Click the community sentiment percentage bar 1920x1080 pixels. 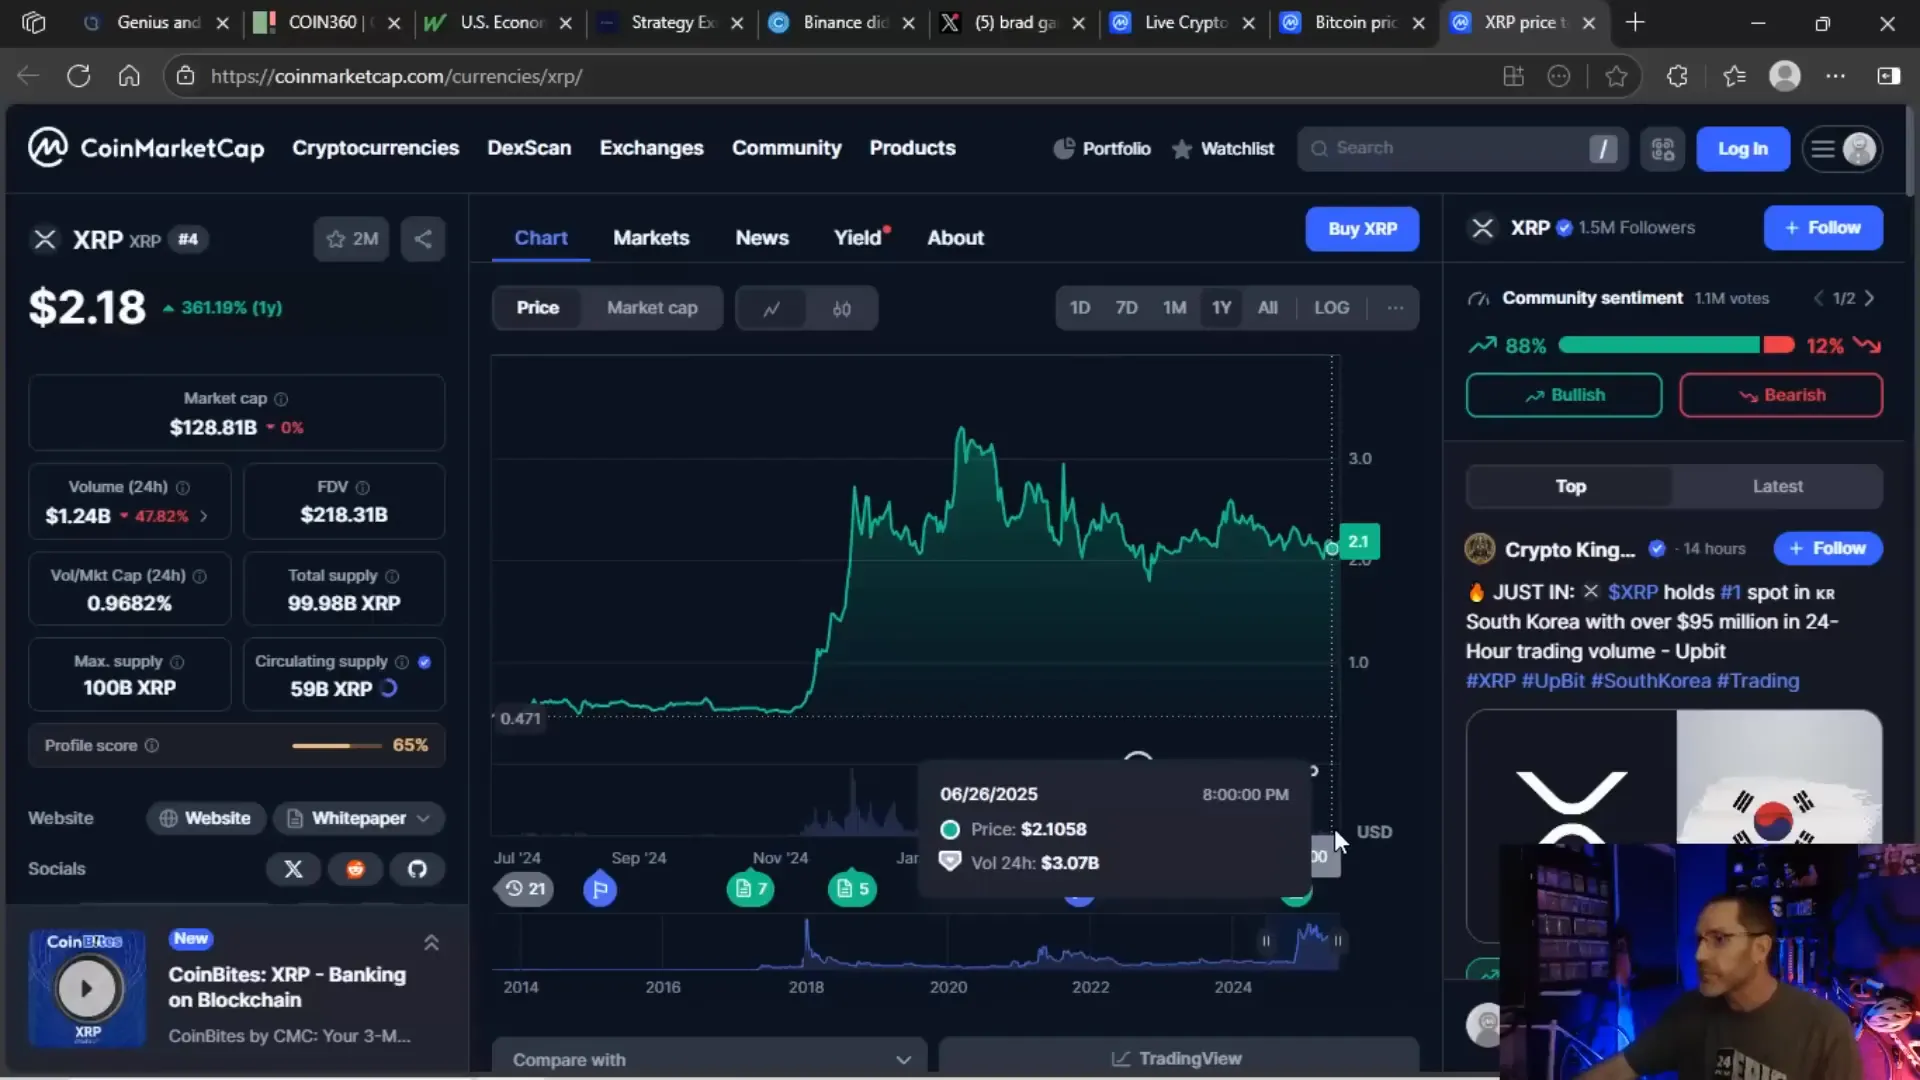[x=1676, y=345]
